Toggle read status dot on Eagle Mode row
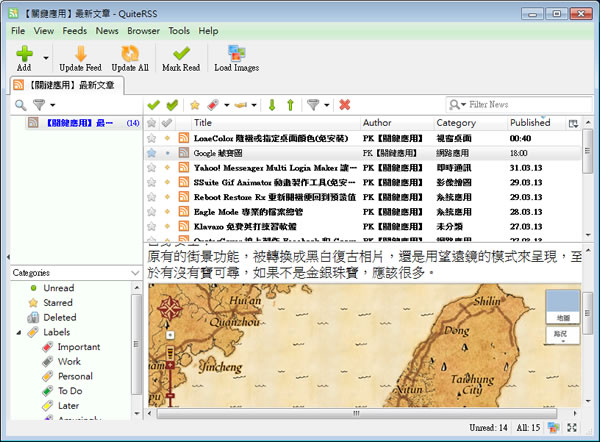Viewport: 600px width, 442px height. tap(167, 213)
